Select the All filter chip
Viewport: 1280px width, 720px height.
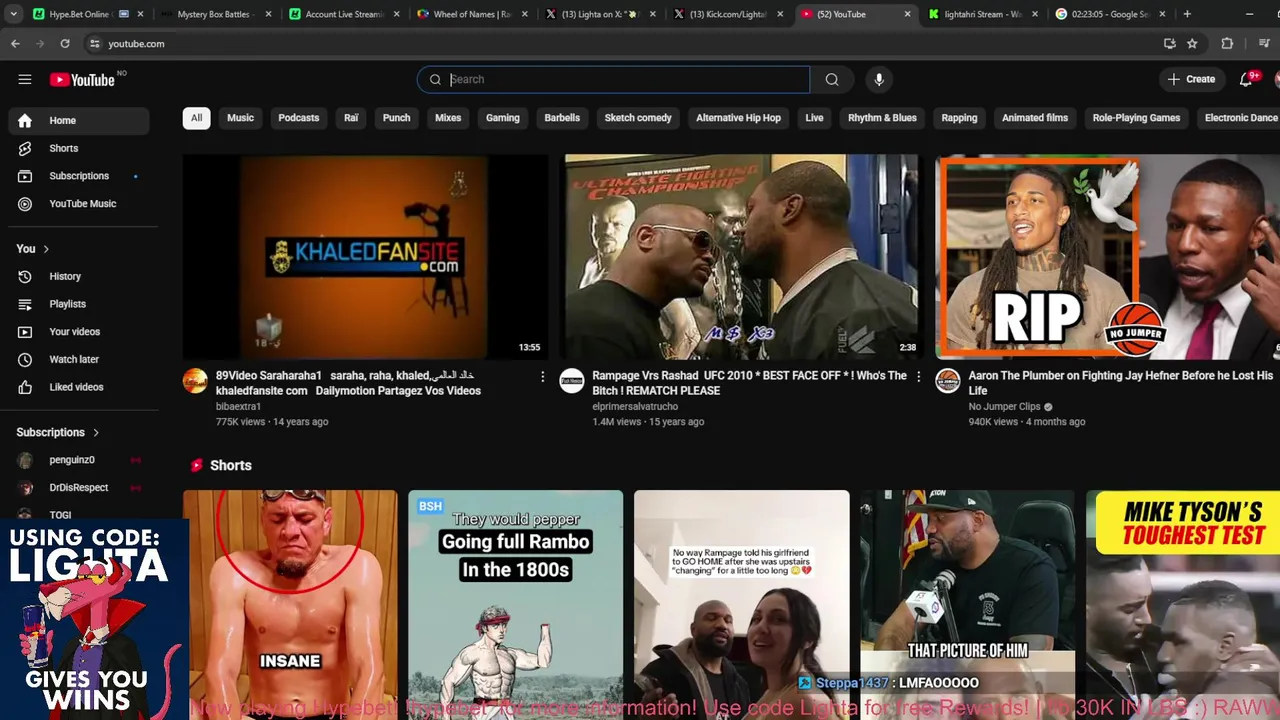pyautogui.click(x=196, y=118)
